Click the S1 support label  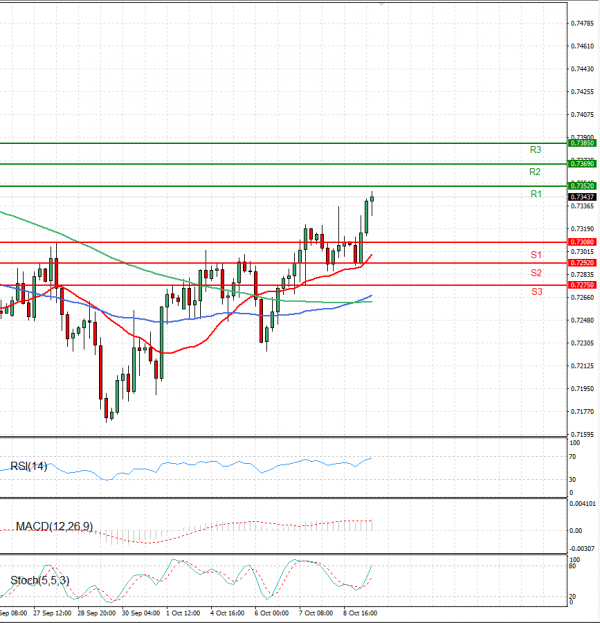(x=536, y=255)
